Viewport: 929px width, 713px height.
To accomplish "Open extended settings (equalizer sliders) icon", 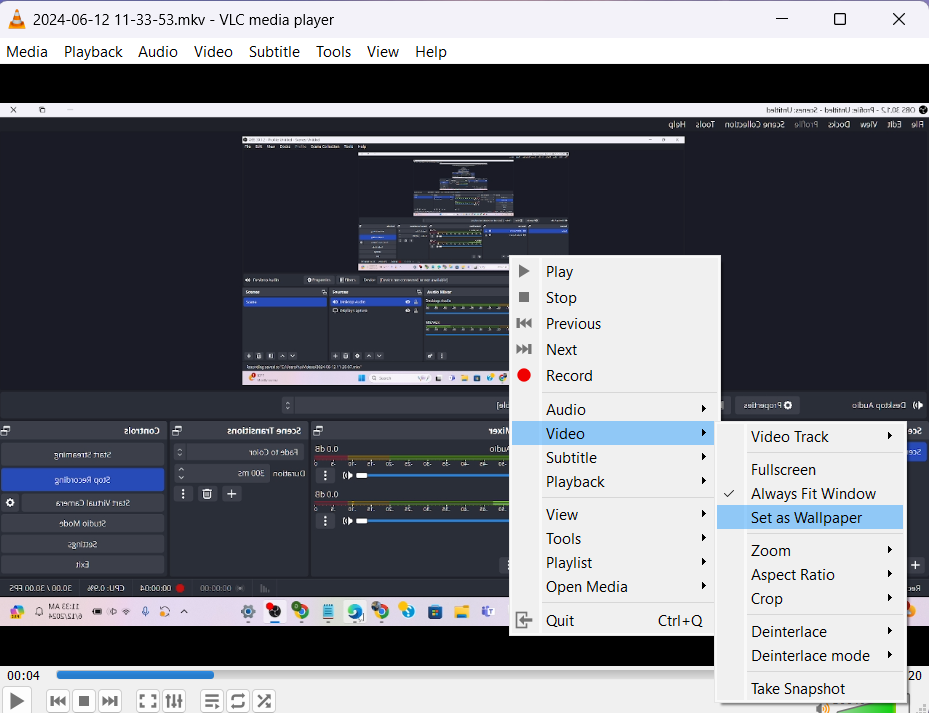I will [174, 701].
